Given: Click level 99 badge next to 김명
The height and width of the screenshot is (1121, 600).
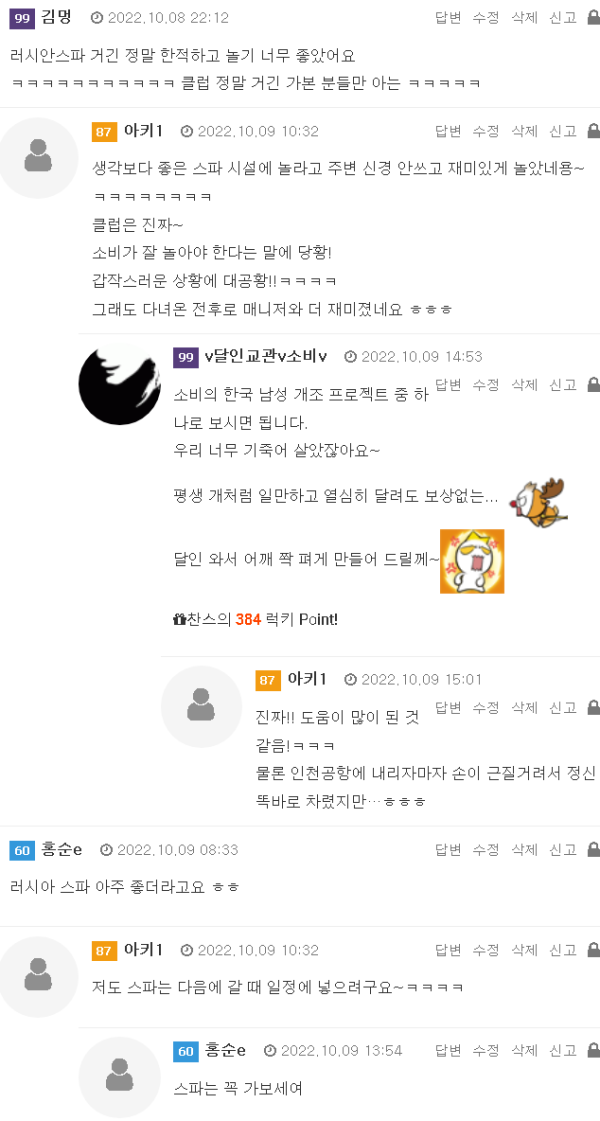Looking at the screenshot, I should [x=22, y=19].
